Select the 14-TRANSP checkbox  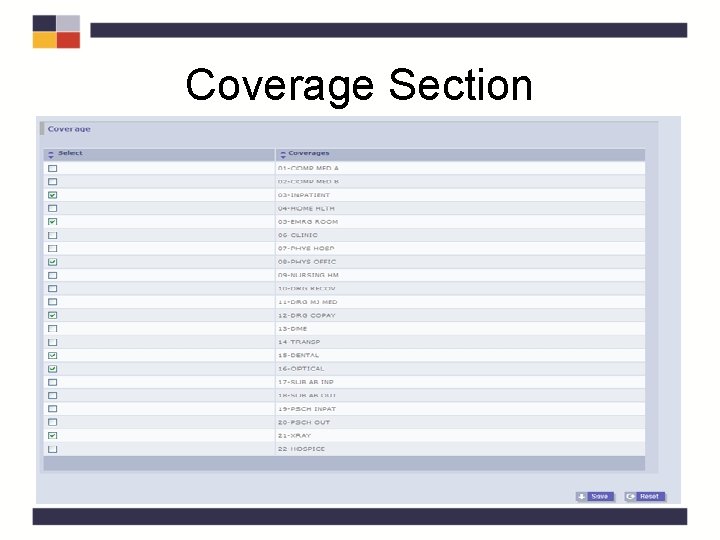53,342
